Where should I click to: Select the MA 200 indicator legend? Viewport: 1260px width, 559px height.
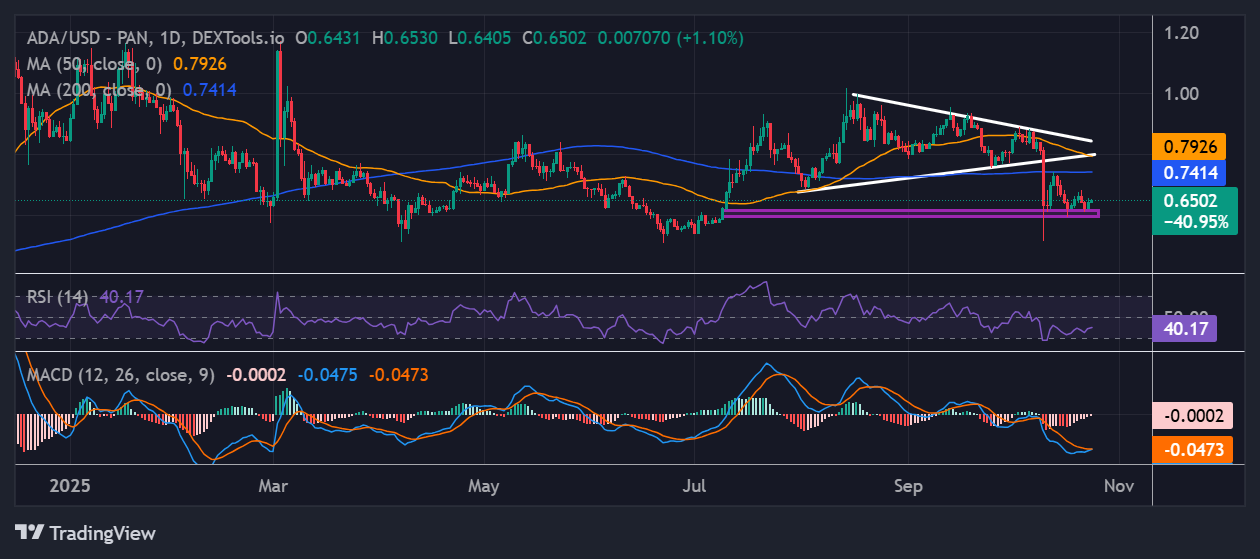[x=95, y=90]
